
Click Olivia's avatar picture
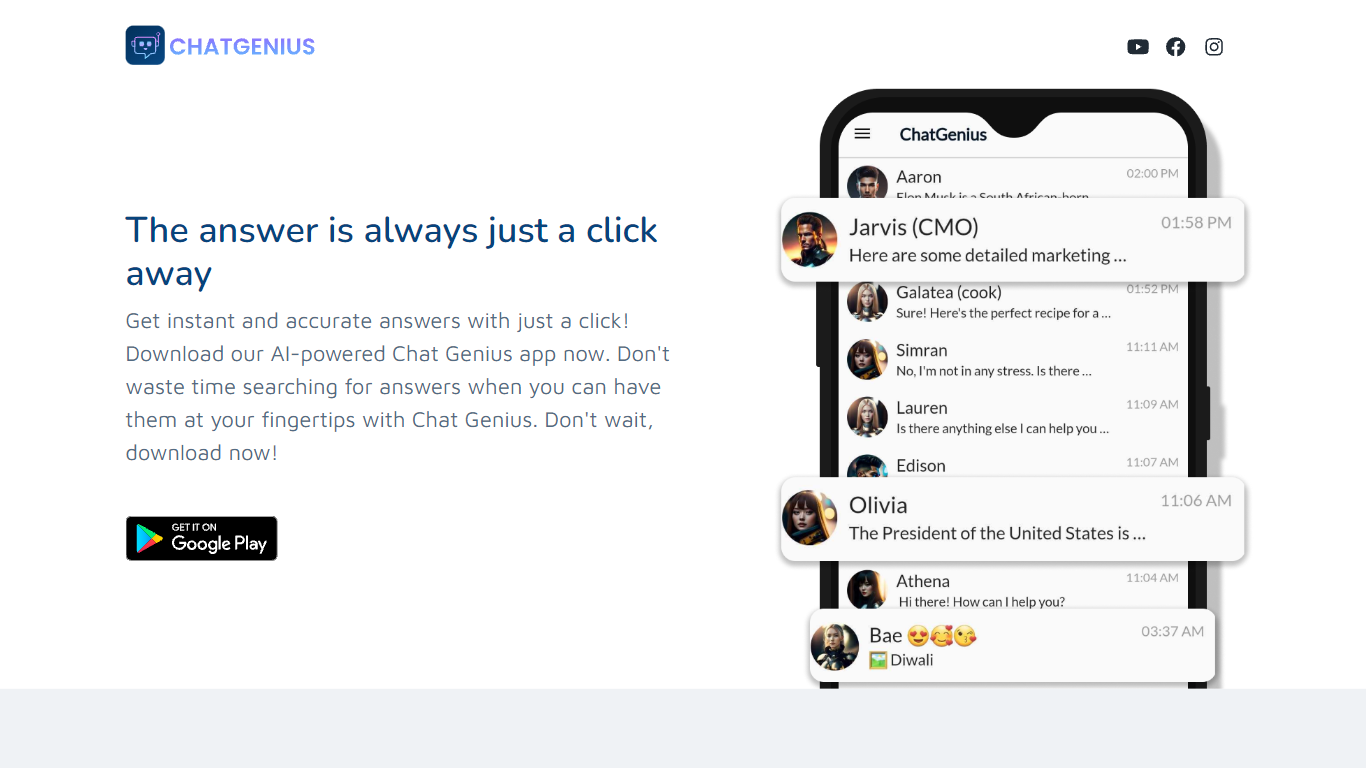click(810, 518)
